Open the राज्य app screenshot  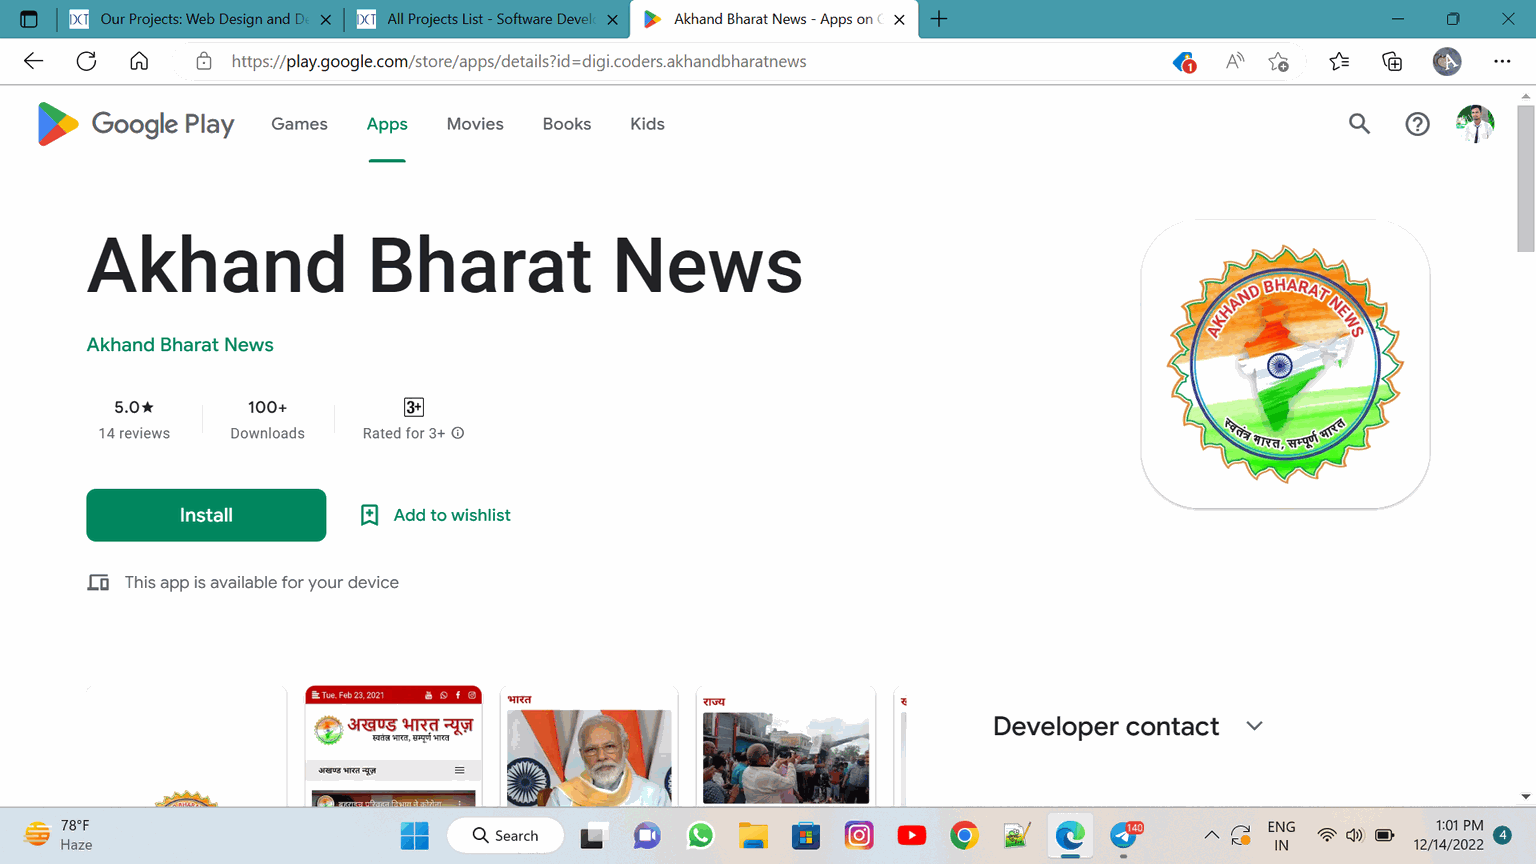click(786, 746)
